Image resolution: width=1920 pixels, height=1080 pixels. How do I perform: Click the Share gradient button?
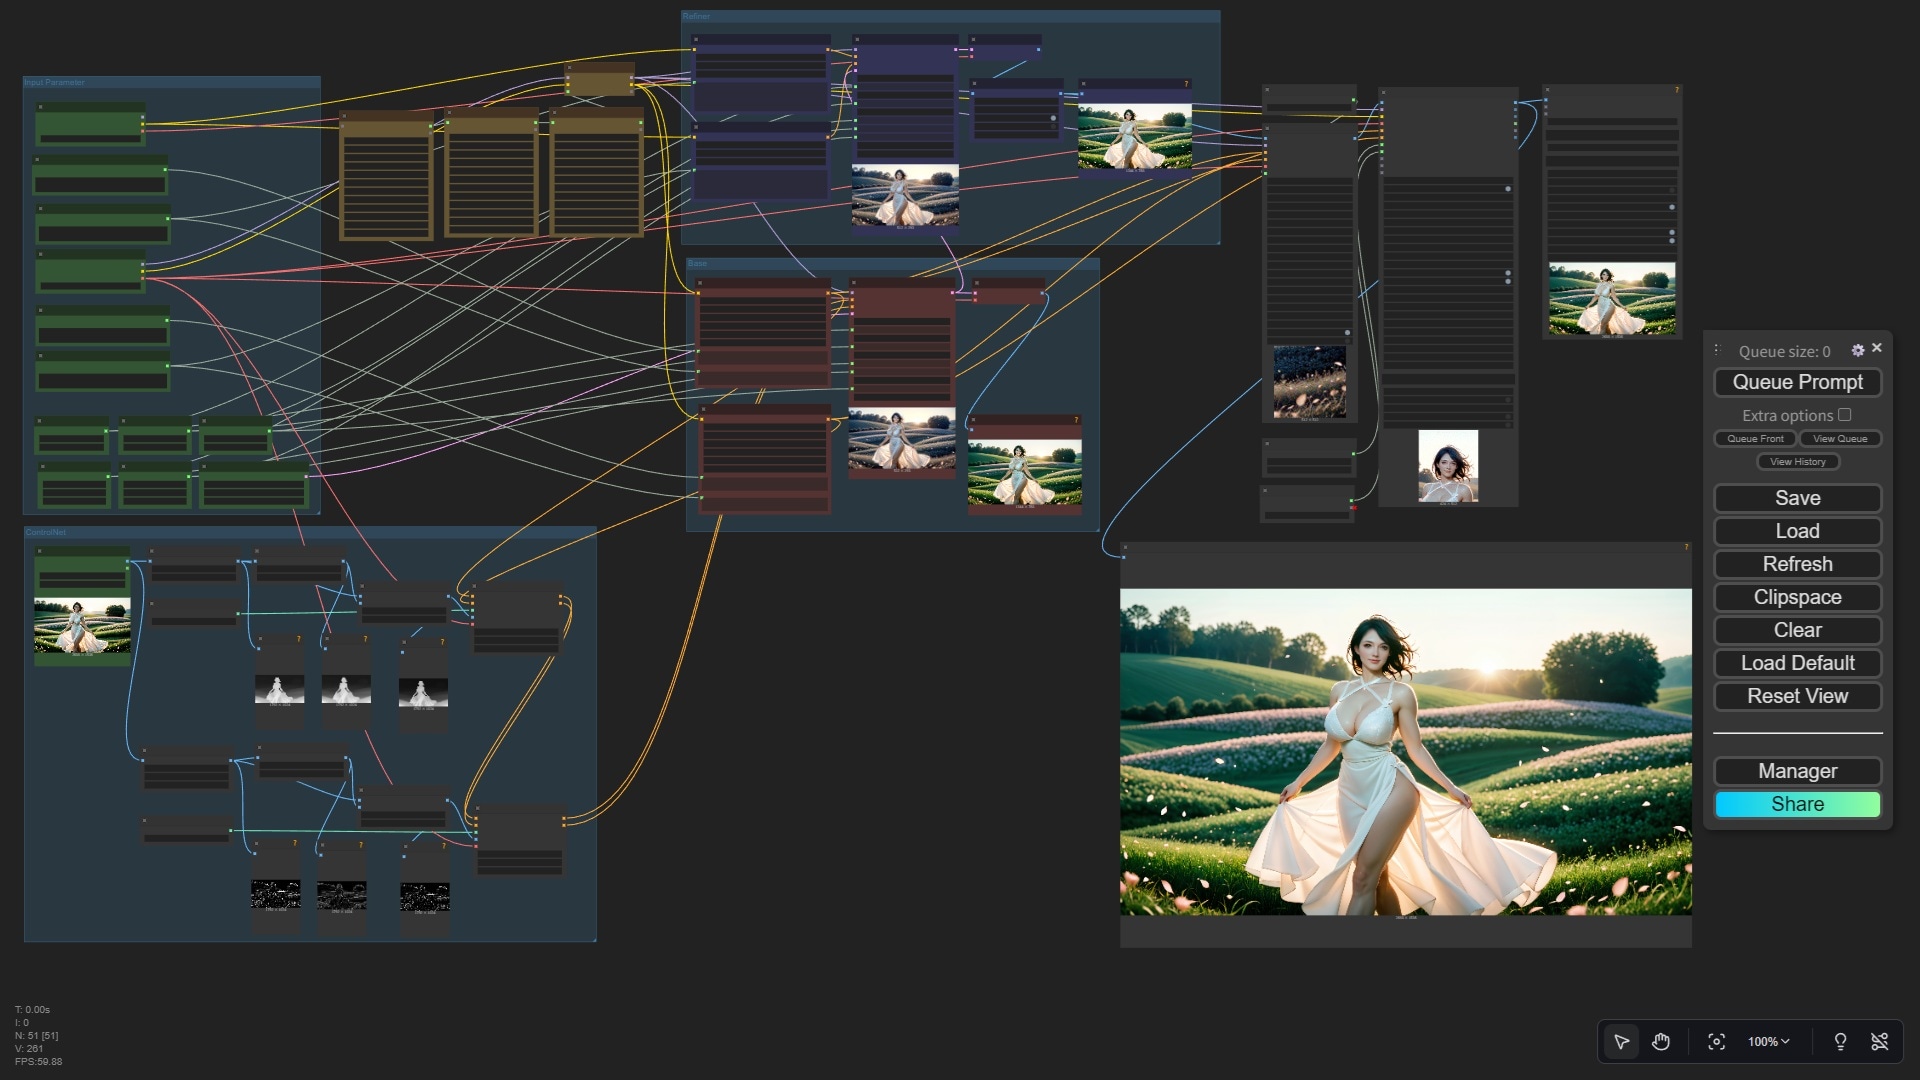pyautogui.click(x=1797, y=804)
